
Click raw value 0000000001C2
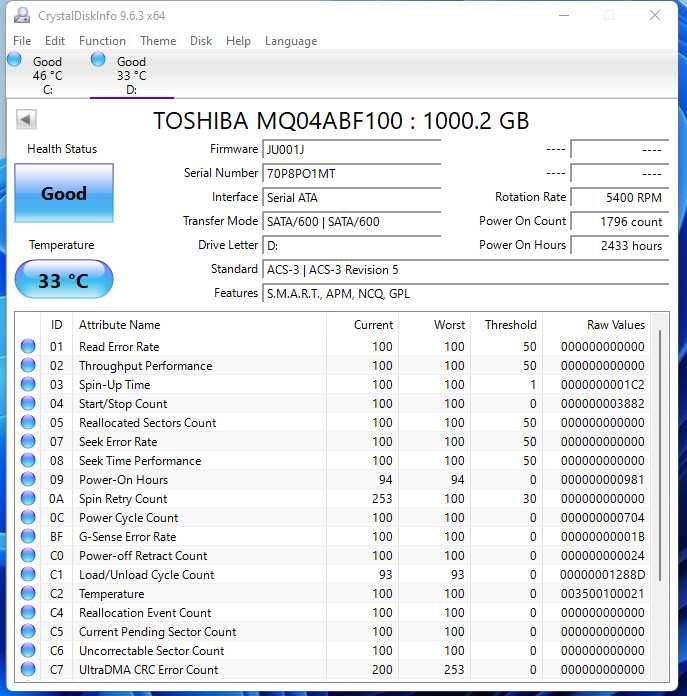pos(602,385)
